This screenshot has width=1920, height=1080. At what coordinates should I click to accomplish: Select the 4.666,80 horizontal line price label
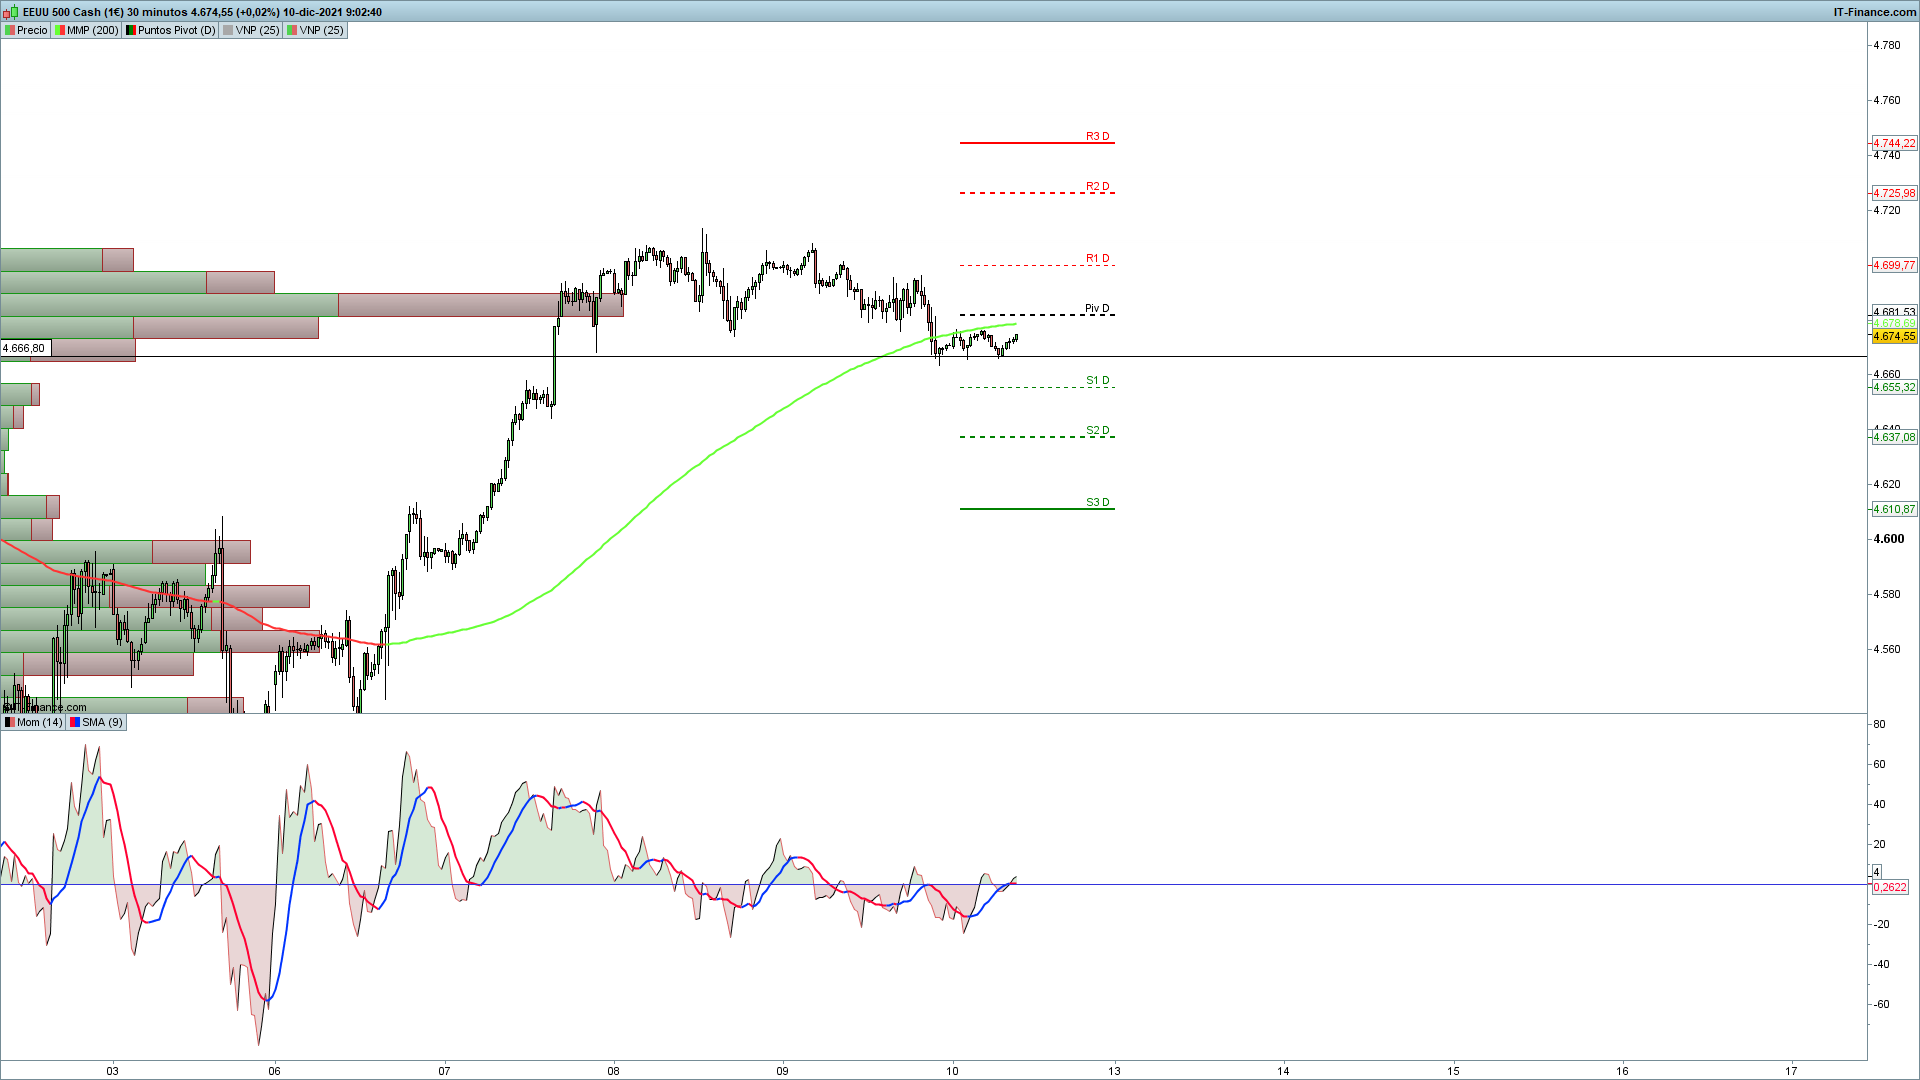(x=25, y=349)
